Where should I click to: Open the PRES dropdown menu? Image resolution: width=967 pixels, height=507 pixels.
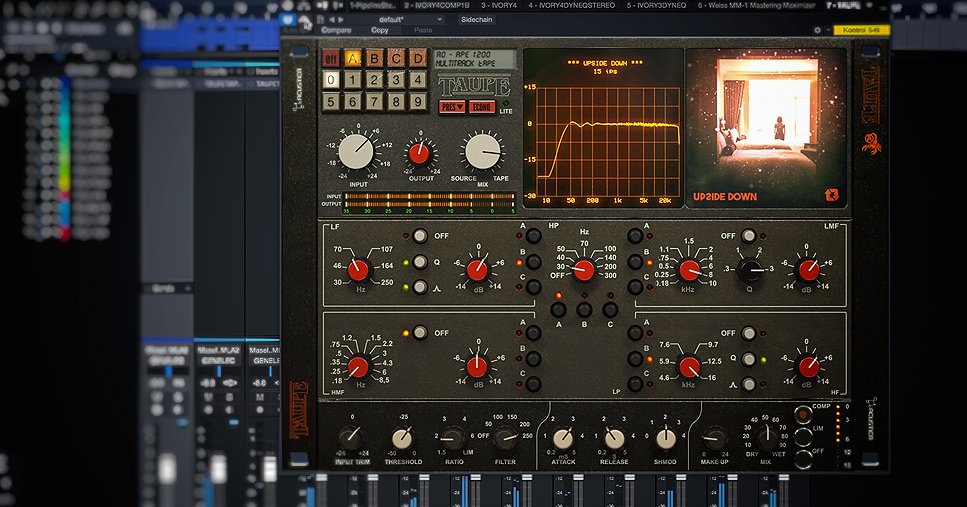click(452, 107)
